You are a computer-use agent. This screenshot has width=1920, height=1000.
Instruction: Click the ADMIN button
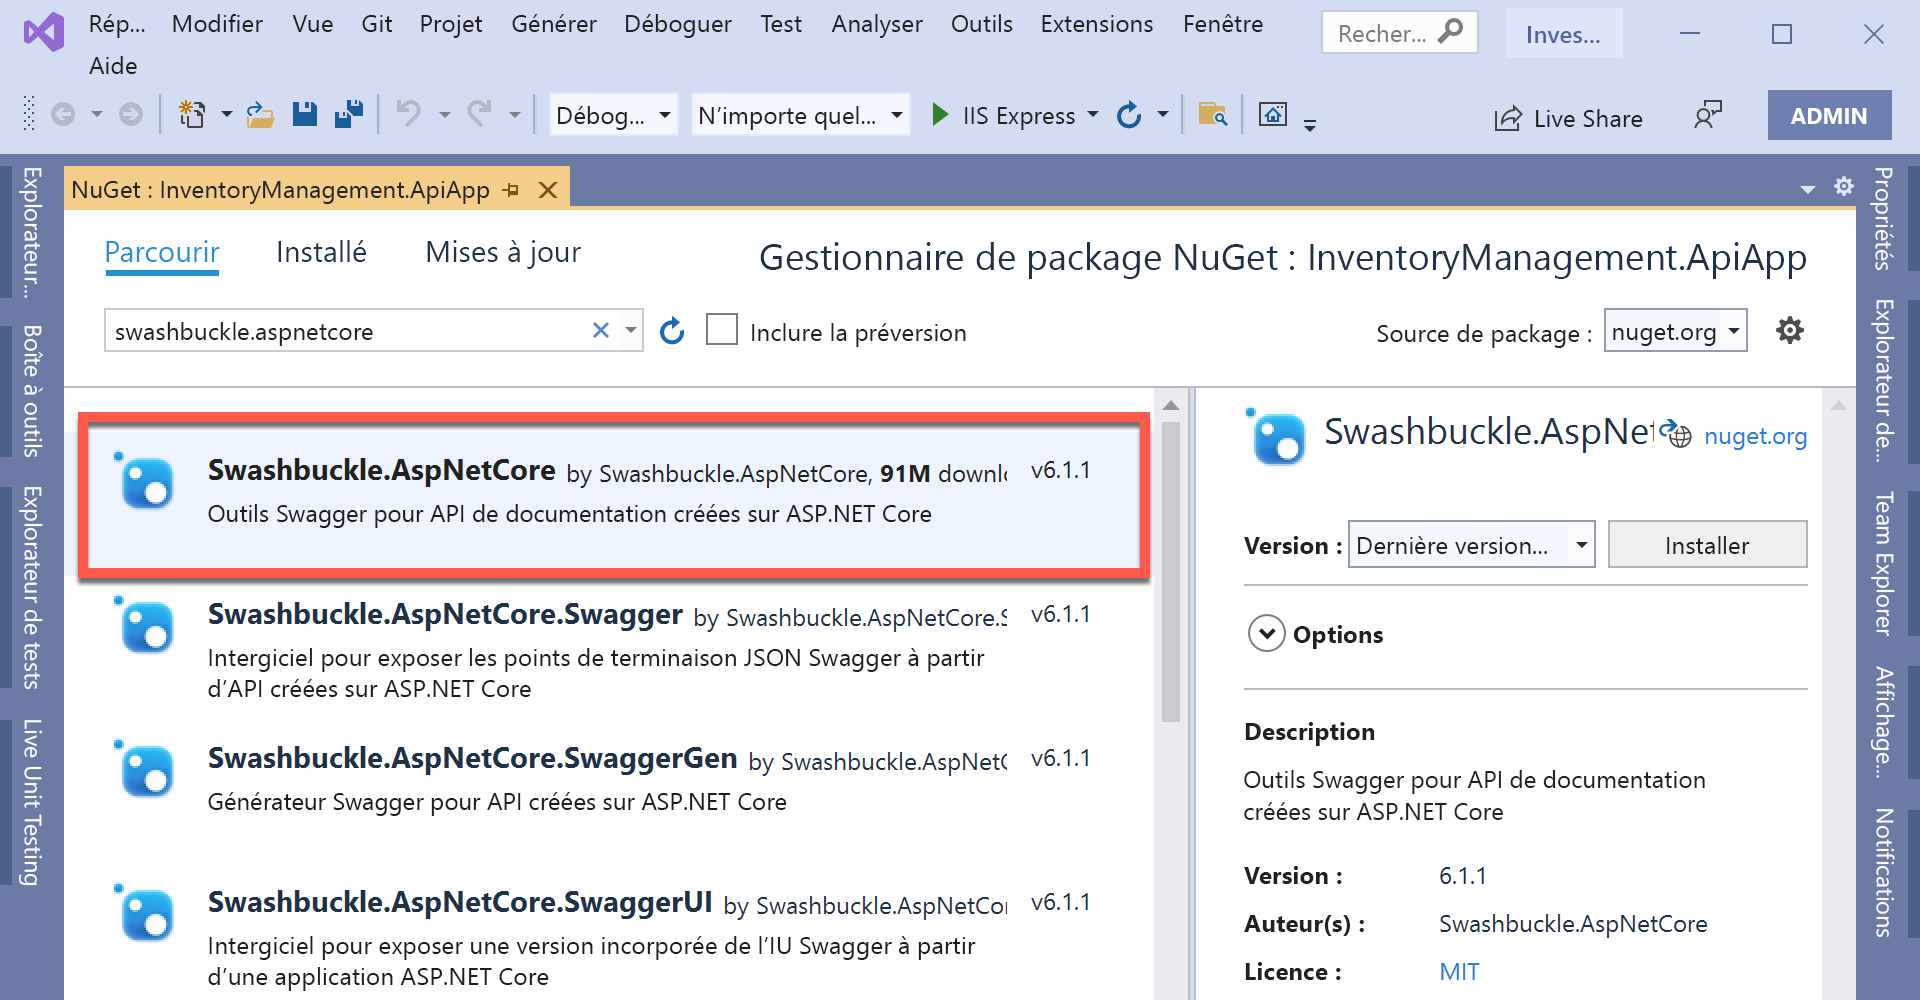click(x=1829, y=115)
